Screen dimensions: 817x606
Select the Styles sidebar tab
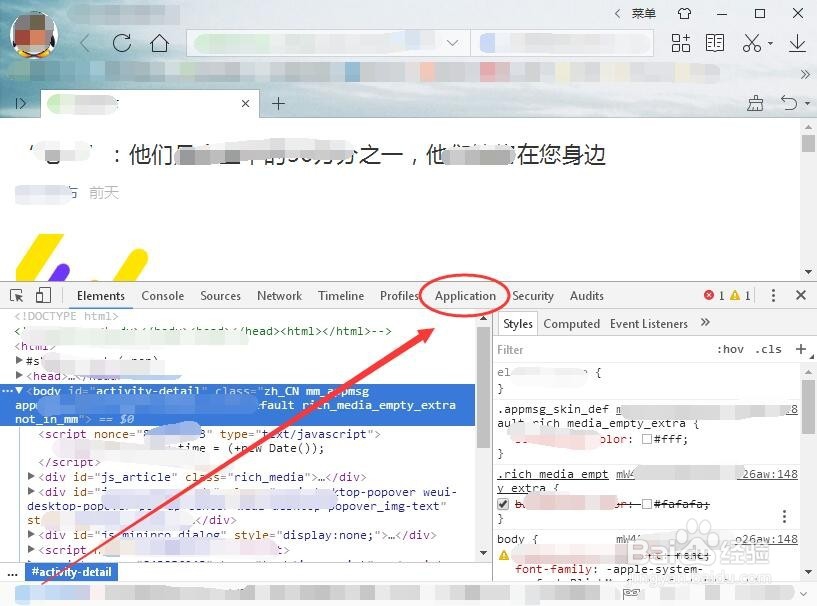[x=518, y=324]
